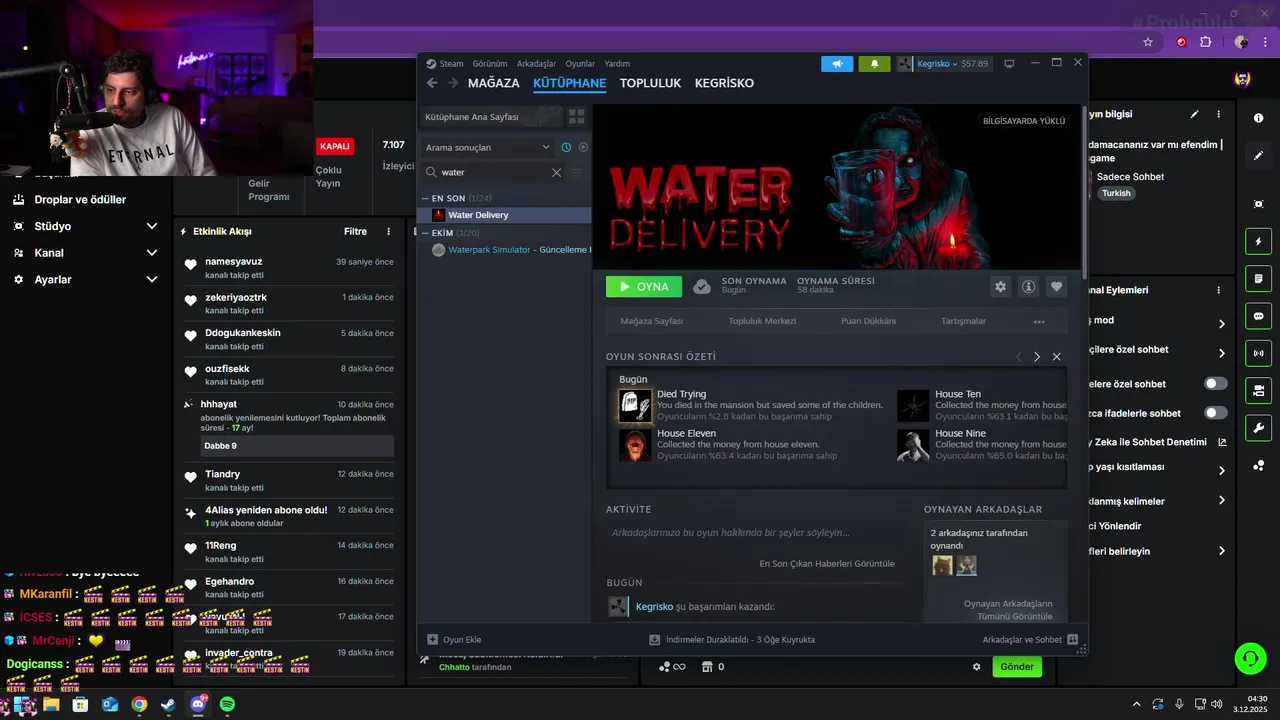Click Gönder chat send button
Image resolution: width=1280 pixels, height=720 pixels.
pos(1017,667)
